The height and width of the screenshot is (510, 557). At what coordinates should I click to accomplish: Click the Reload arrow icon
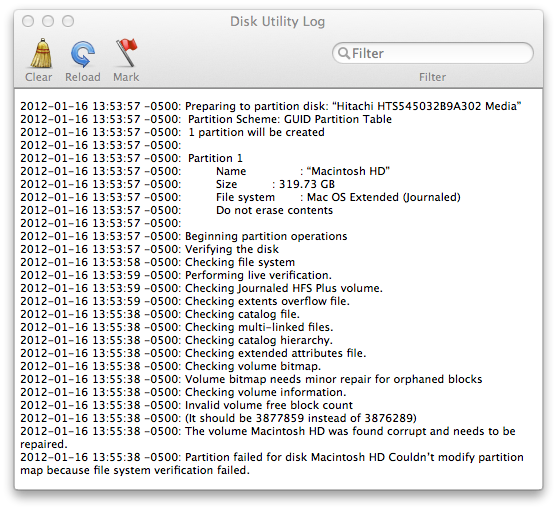pos(83,54)
